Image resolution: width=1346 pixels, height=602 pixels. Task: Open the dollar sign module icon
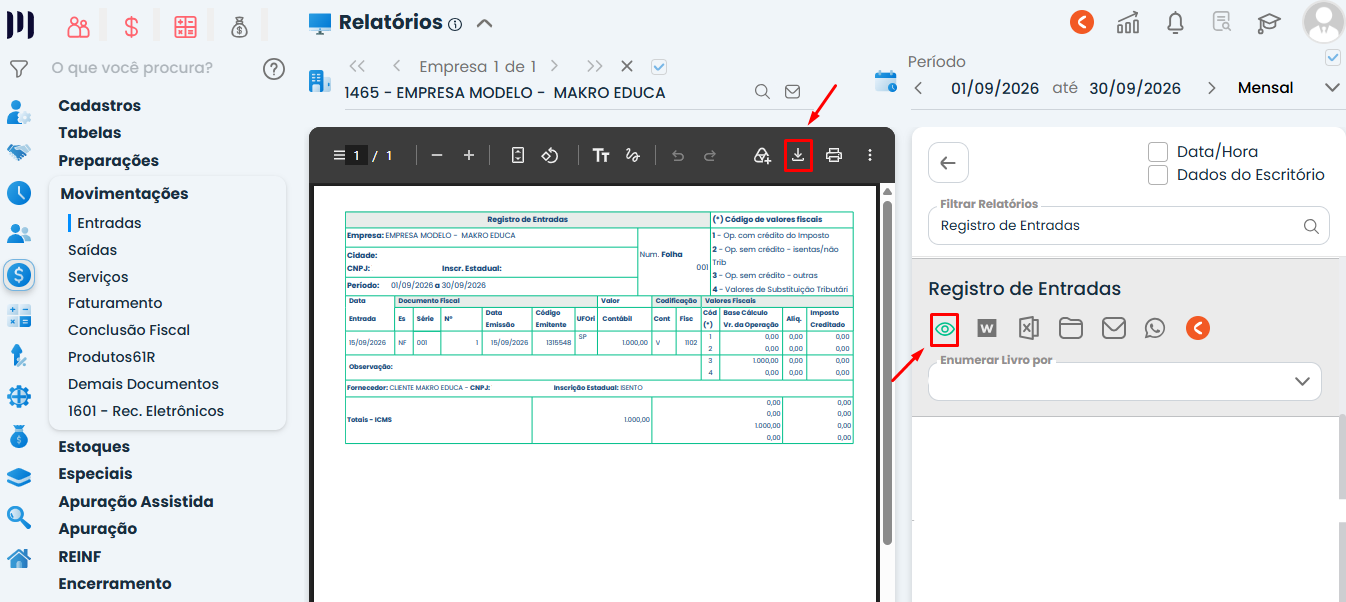click(x=132, y=27)
